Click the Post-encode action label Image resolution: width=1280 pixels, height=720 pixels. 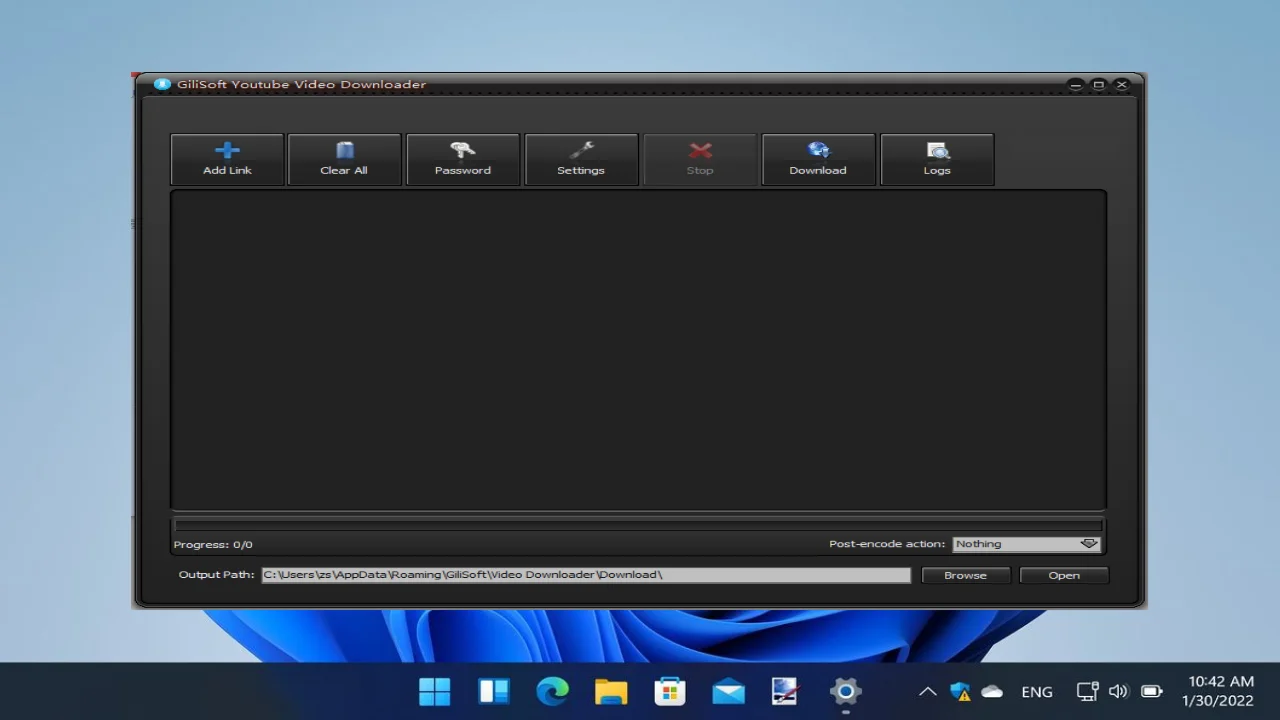click(886, 544)
